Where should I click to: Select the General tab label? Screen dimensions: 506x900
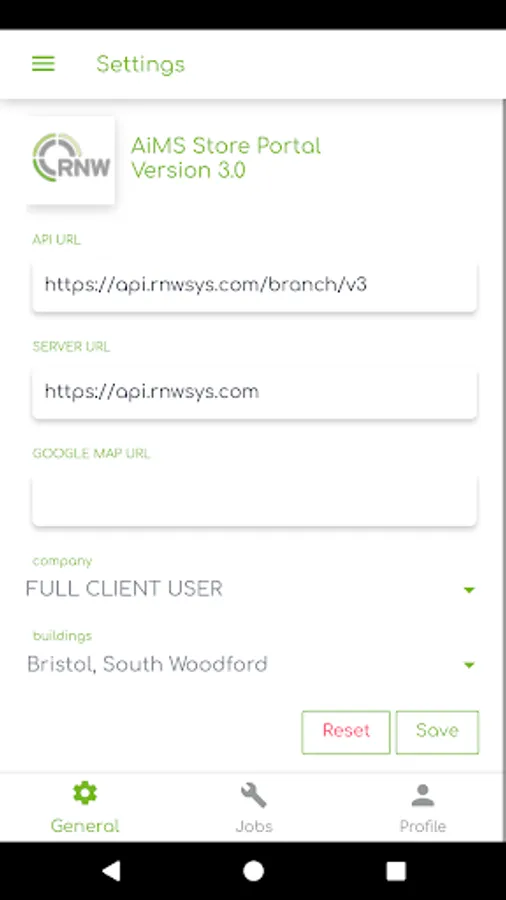(85, 827)
